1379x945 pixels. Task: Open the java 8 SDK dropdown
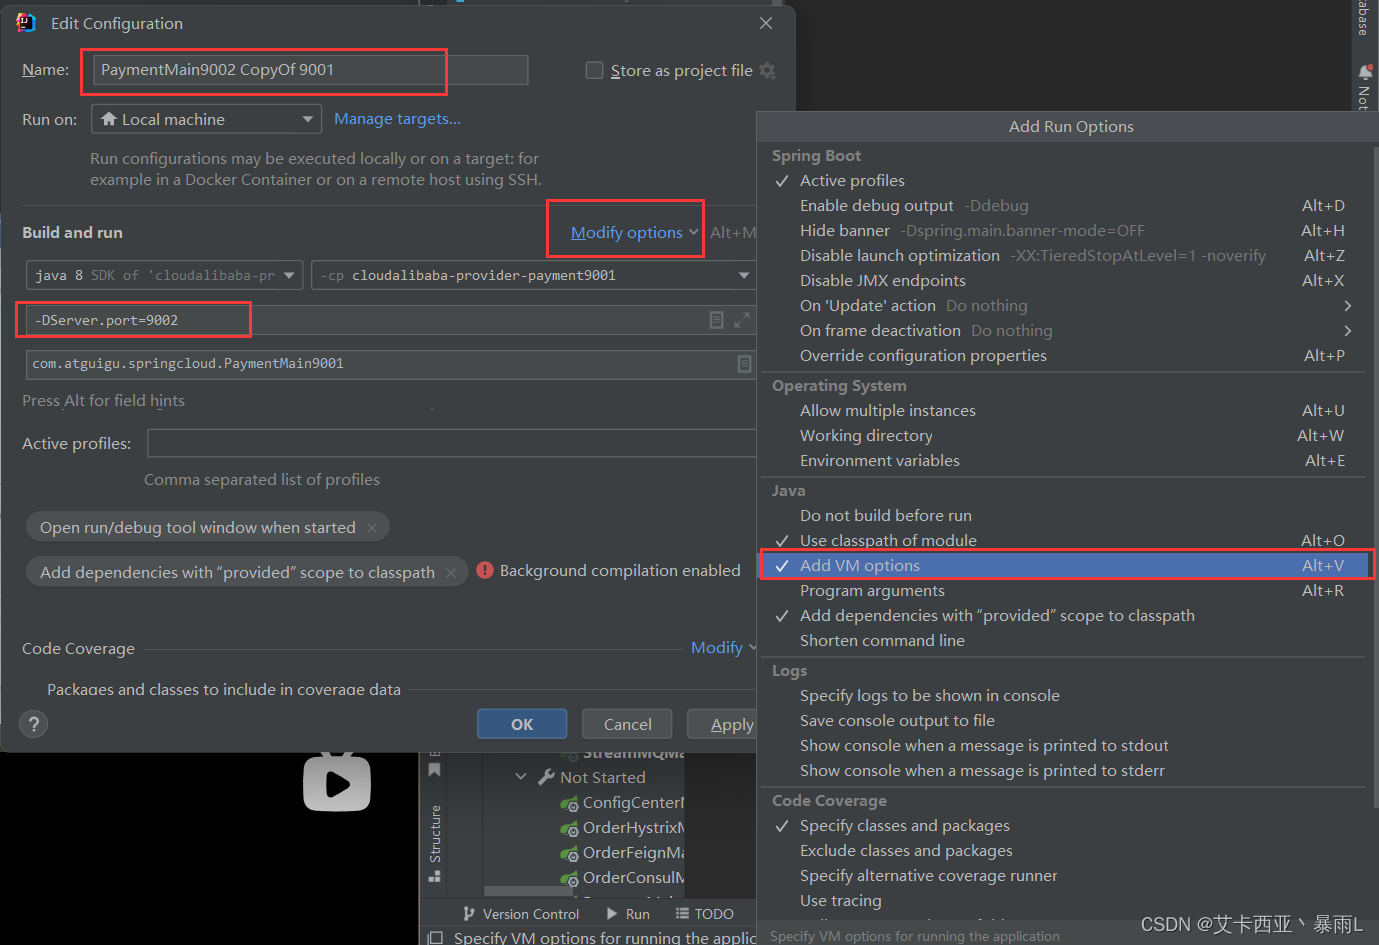tap(164, 275)
